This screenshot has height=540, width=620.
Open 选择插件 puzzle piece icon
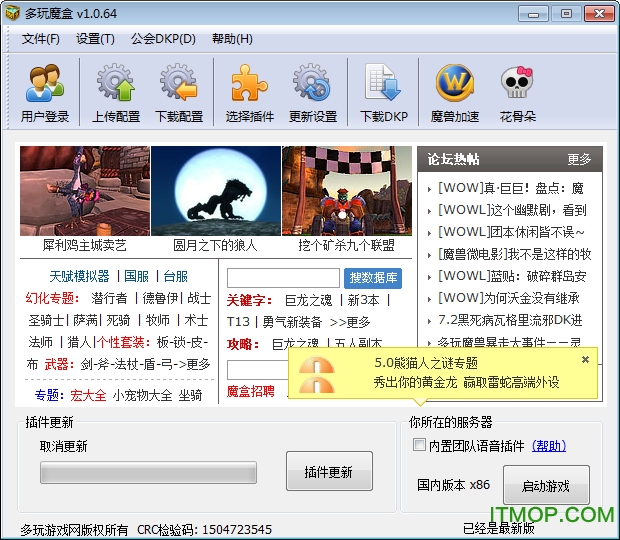coord(250,93)
